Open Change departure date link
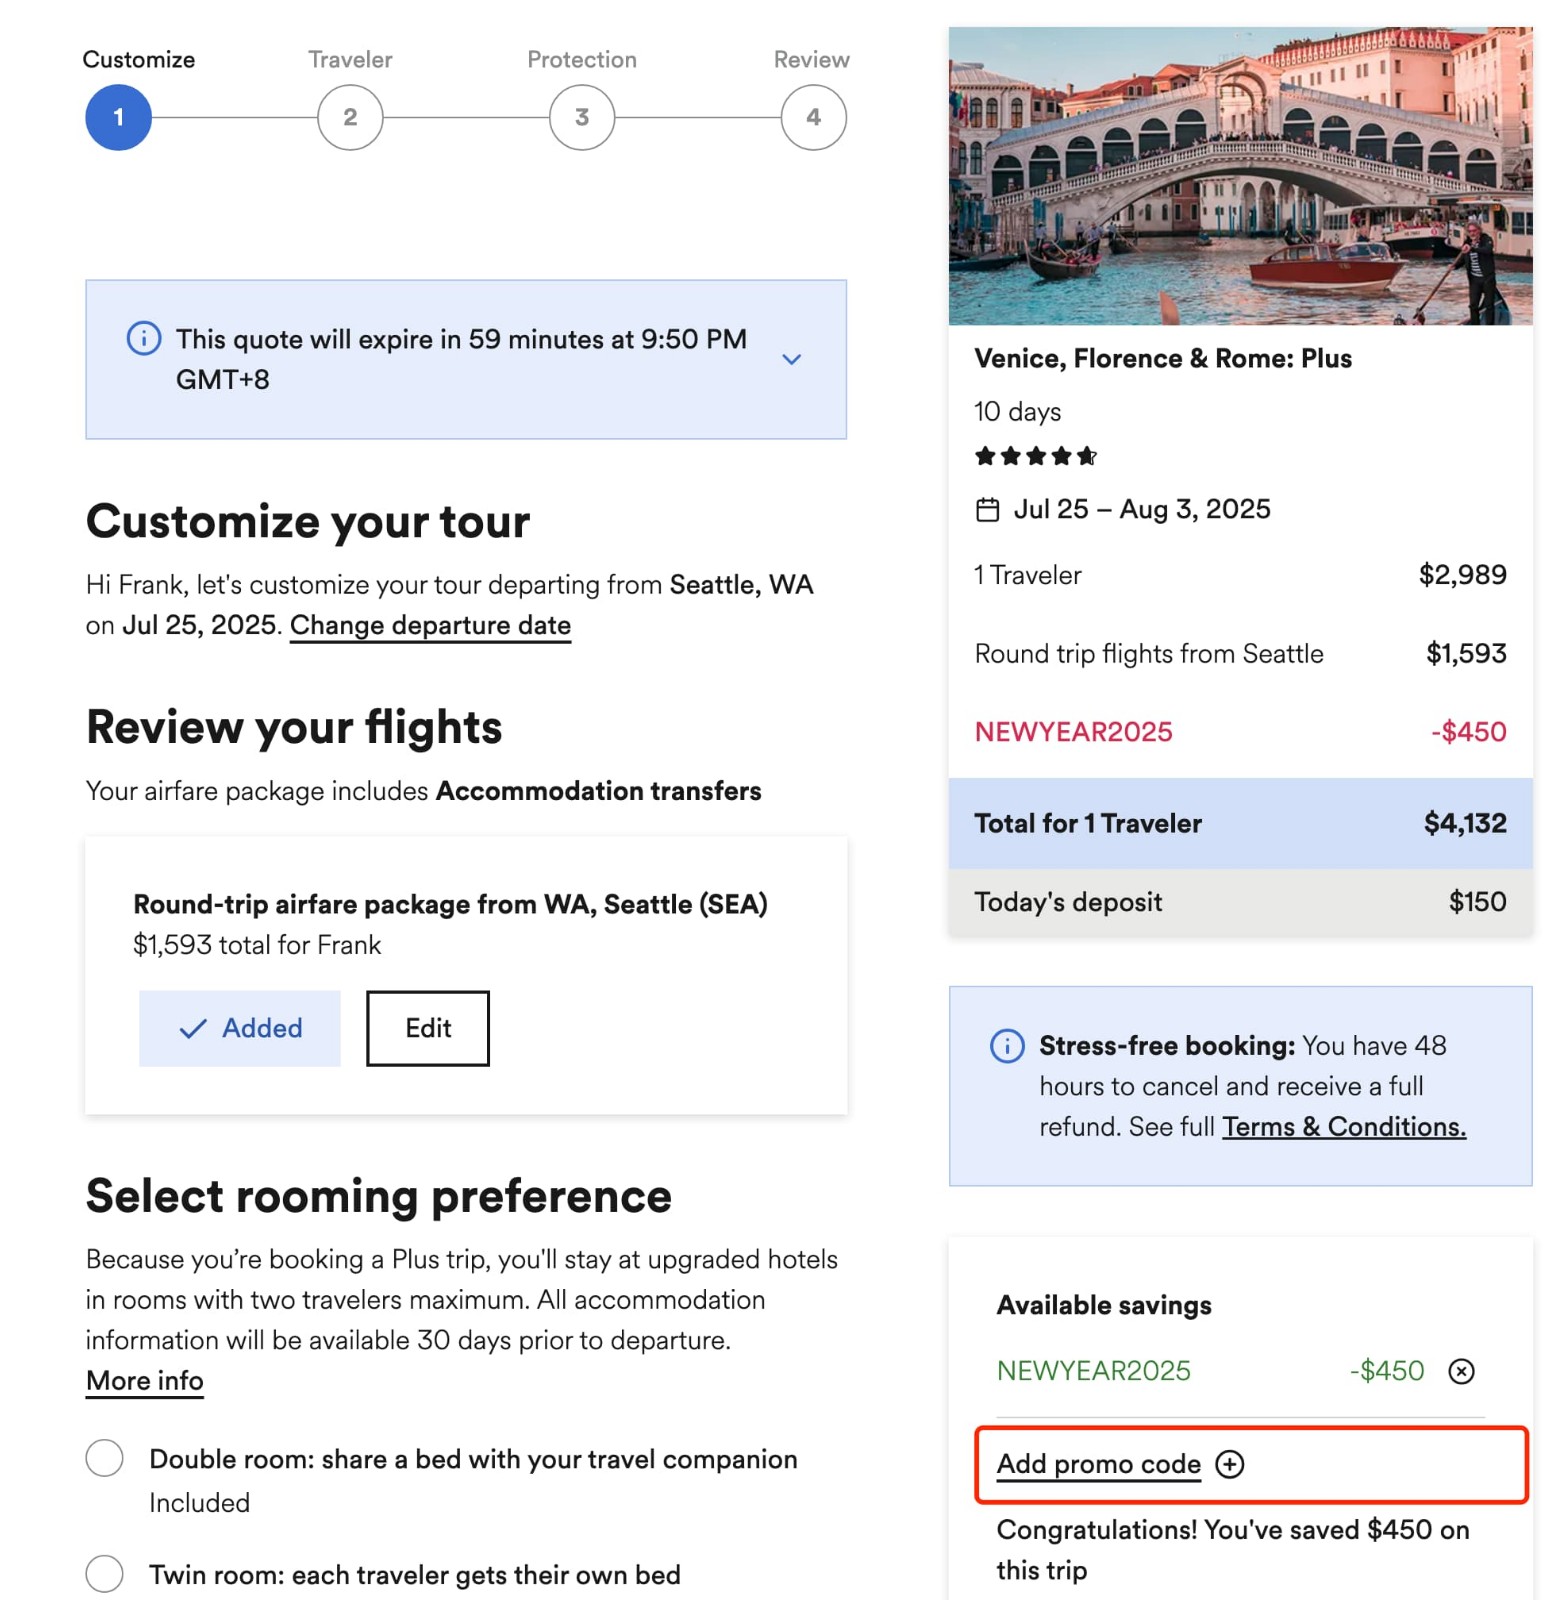The width and height of the screenshot is (1566, 1600). pyautogui.click(x=430, y=626)
